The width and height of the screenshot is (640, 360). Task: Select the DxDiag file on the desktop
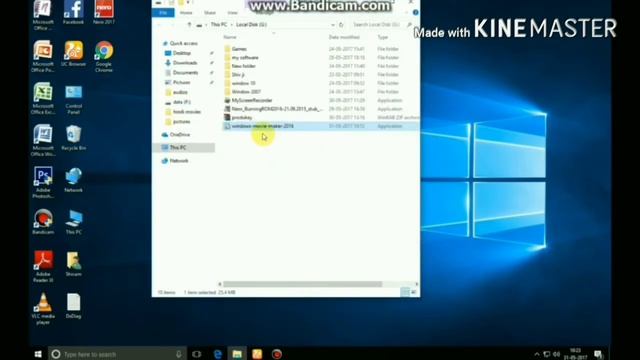pos(73,306)
